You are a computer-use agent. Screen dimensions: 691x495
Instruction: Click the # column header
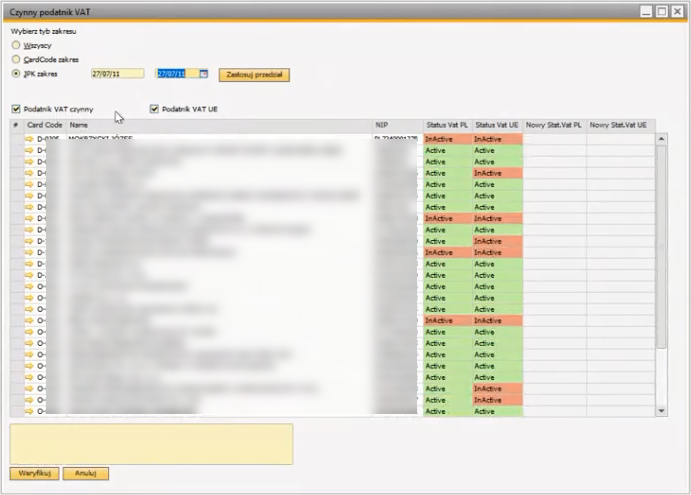16,125
